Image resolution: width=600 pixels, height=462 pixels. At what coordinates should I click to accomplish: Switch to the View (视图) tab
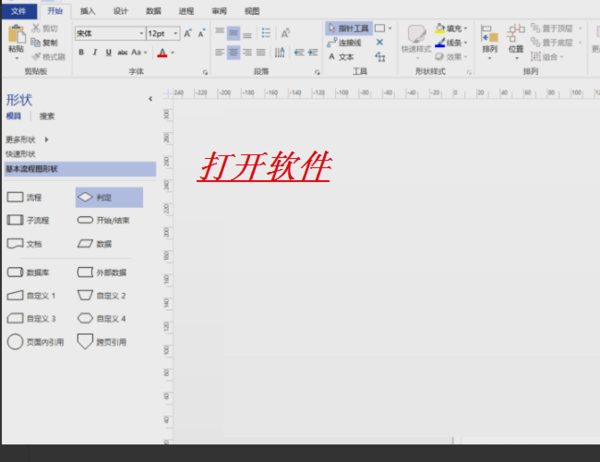tap(252, 11)
